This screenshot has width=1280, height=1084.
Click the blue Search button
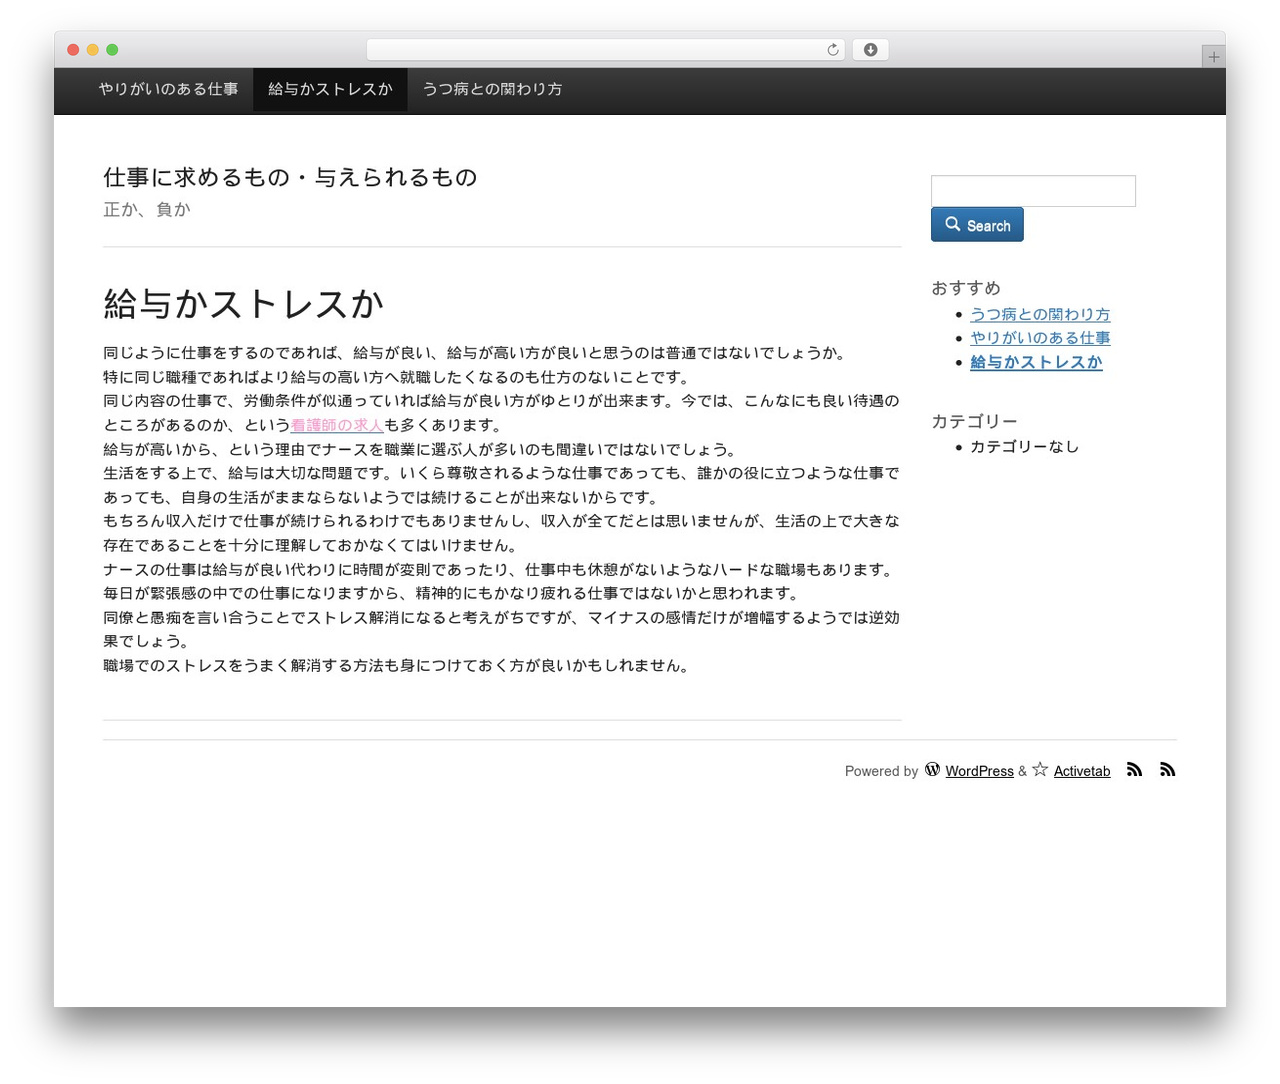(x=977, y=225)
